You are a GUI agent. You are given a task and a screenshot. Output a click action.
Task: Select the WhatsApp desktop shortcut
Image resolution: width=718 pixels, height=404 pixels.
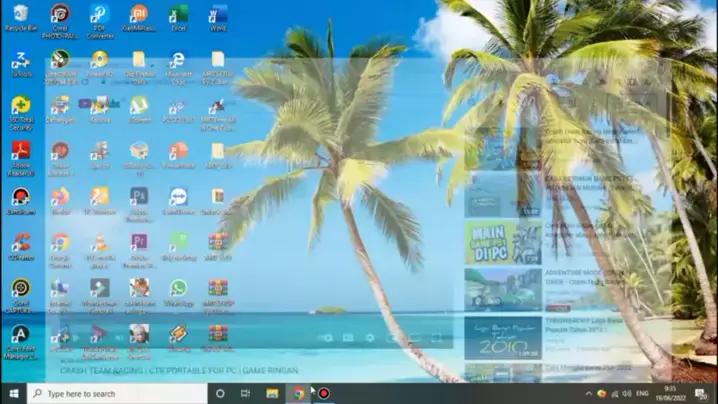point(178,288)
